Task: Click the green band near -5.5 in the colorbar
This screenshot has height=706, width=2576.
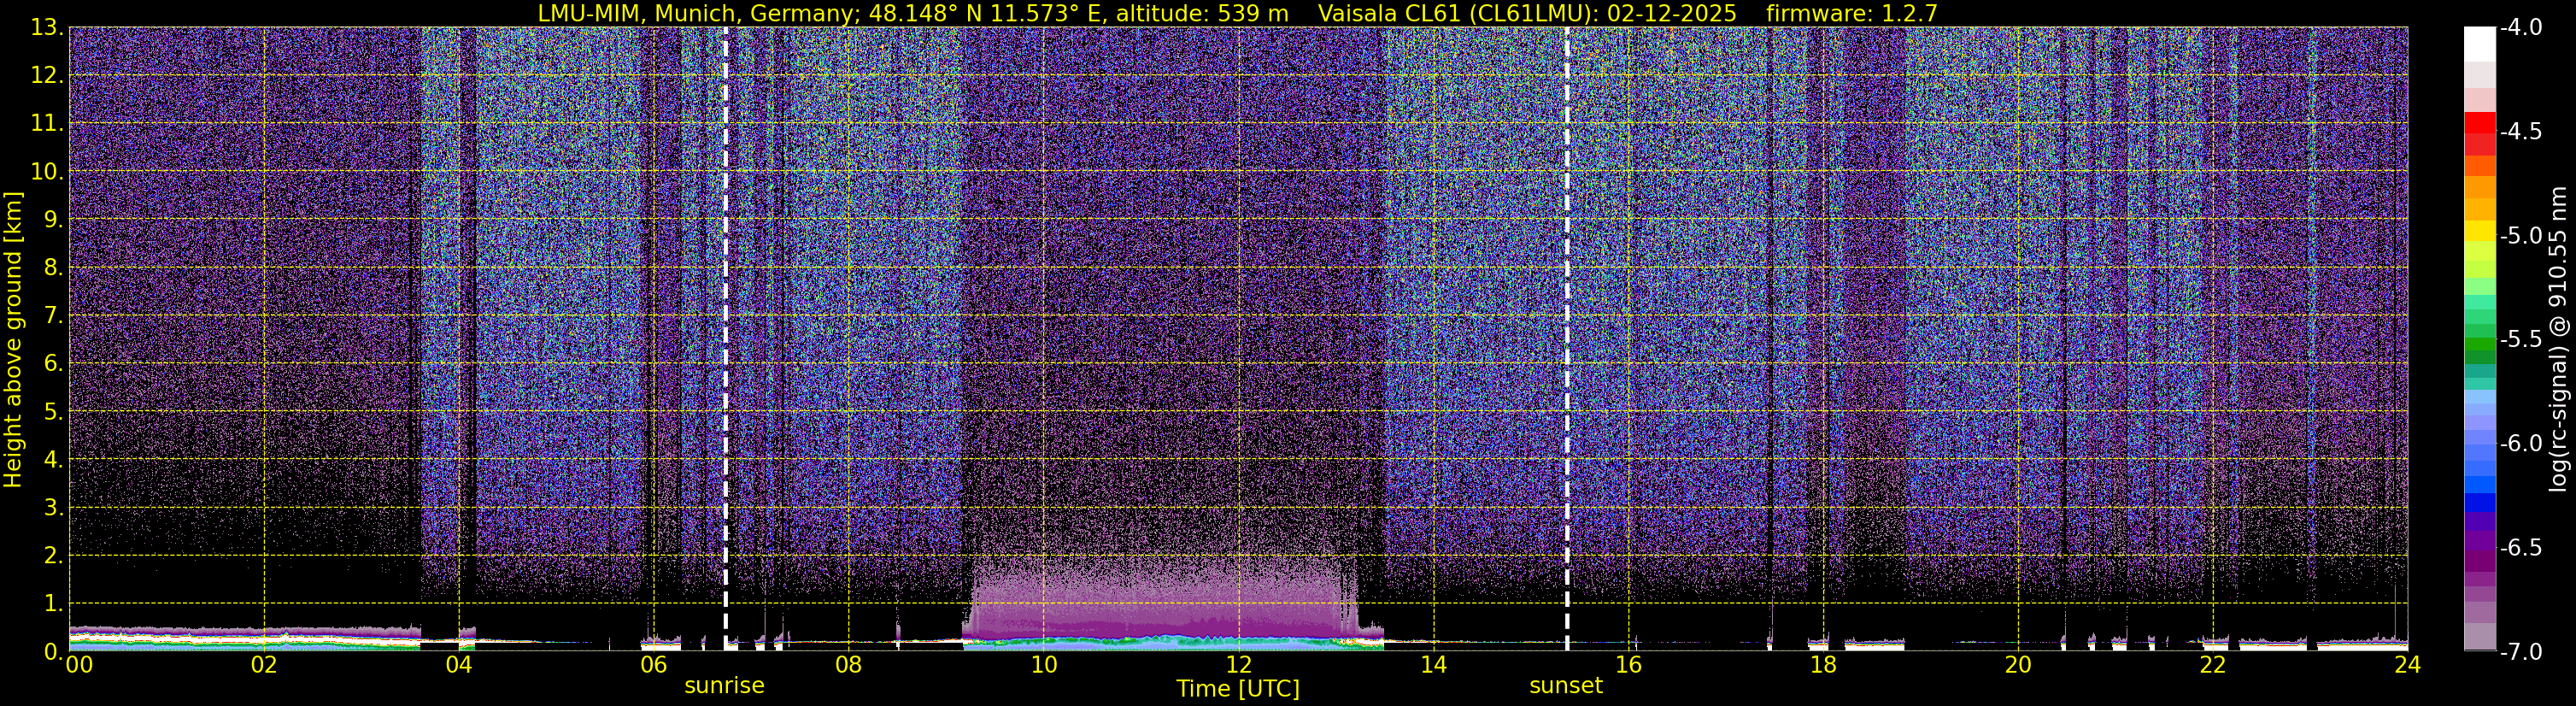Action: click(2479, 350)
